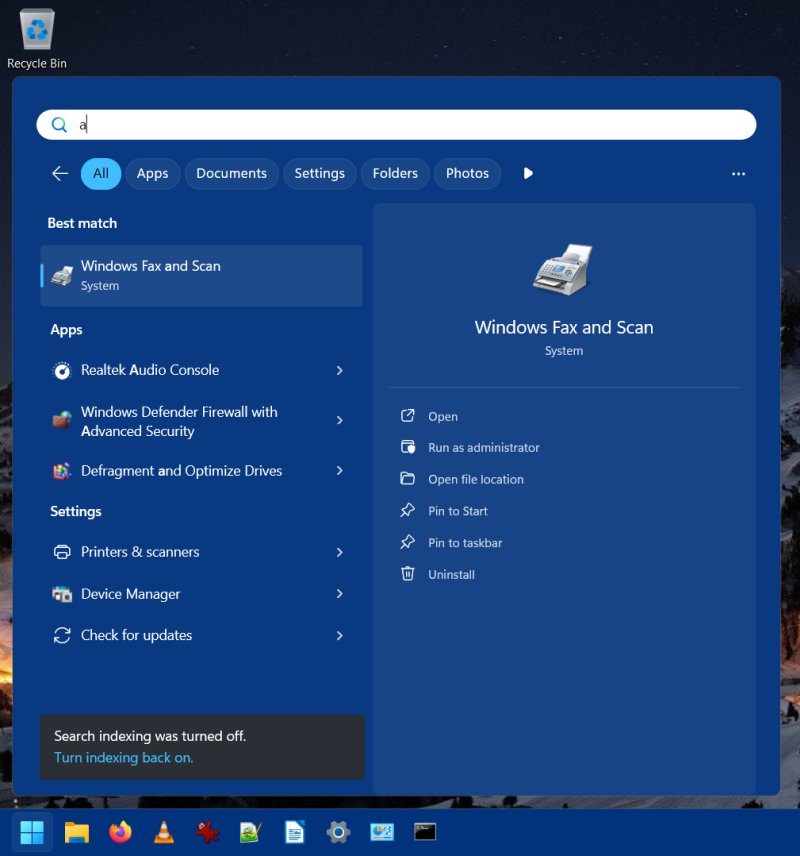800x856 pixels.
Task: Click the Turn indexing back on link
Action: (123, 758)
